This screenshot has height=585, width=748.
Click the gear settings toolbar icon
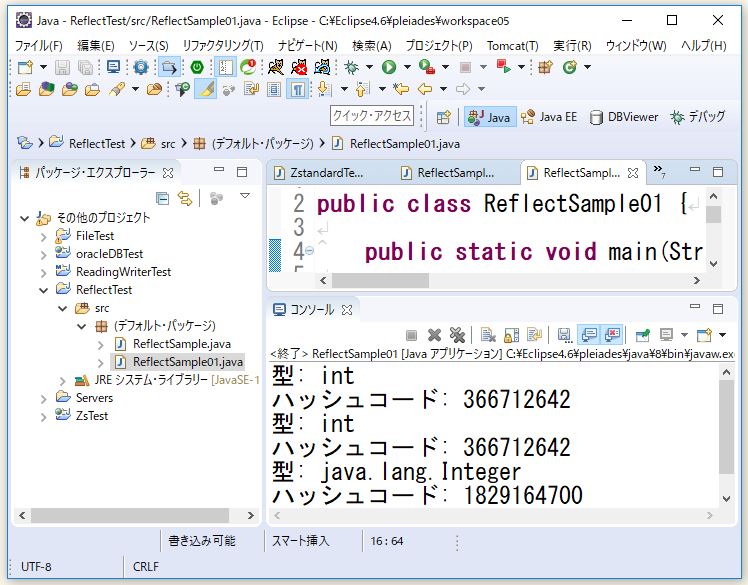click(141, 67)
